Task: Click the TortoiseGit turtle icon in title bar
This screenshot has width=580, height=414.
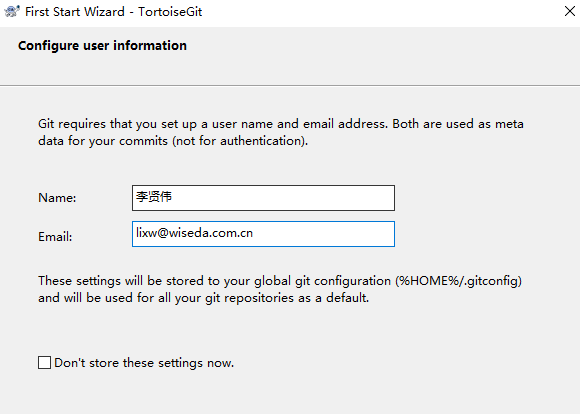Action: coord(12,11)
